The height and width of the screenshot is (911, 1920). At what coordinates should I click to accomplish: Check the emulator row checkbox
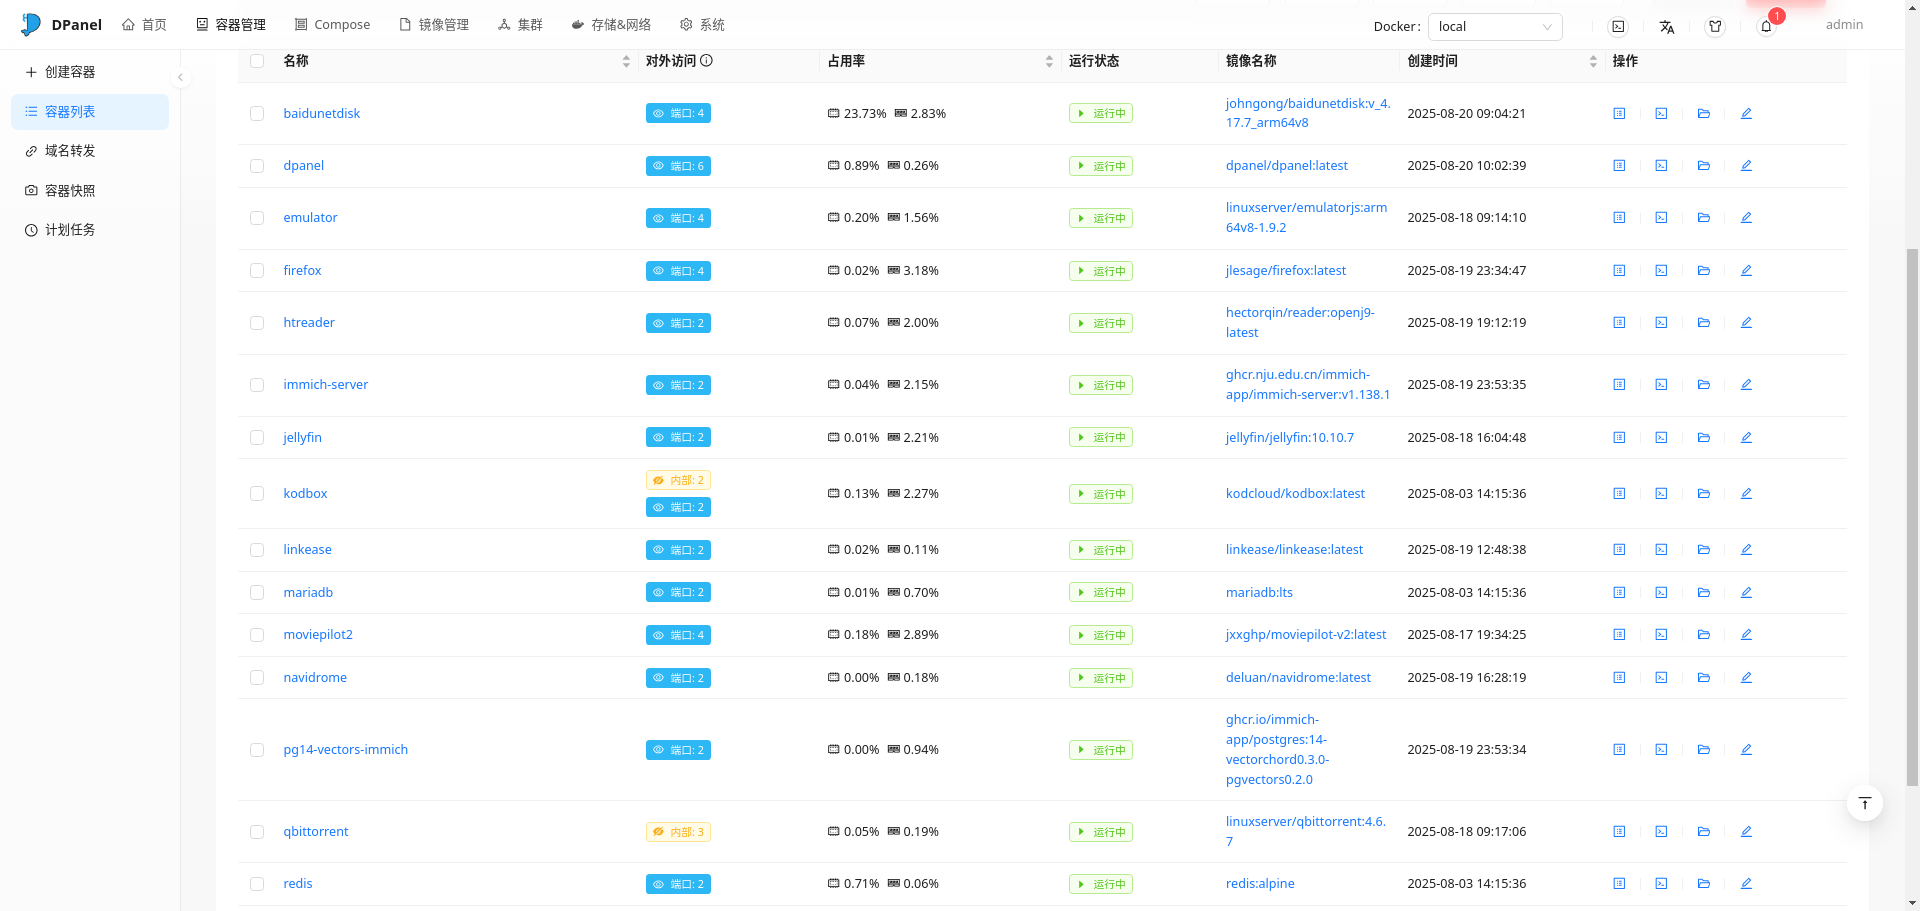tap(257, 218)
